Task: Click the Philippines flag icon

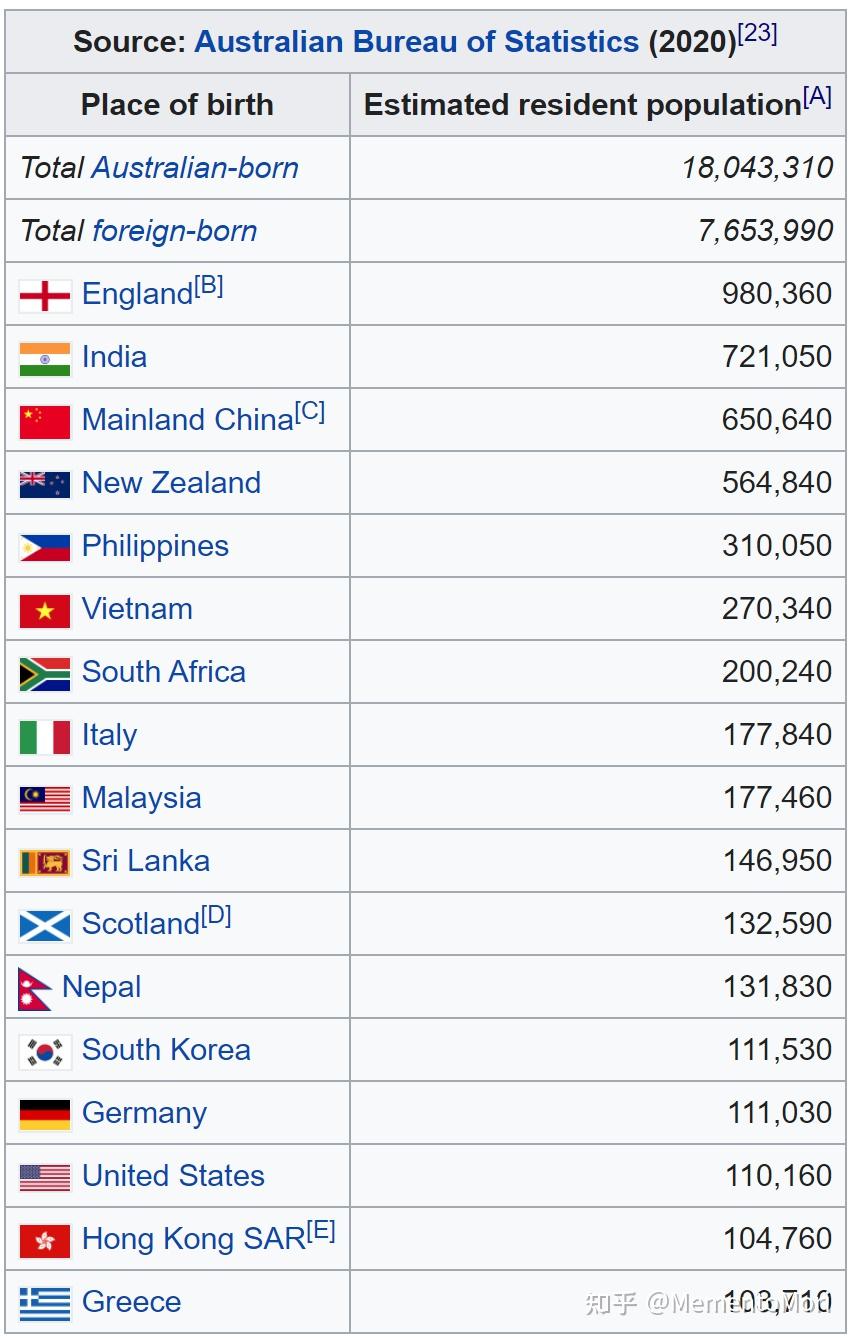Action: click(x=45, y=548)
